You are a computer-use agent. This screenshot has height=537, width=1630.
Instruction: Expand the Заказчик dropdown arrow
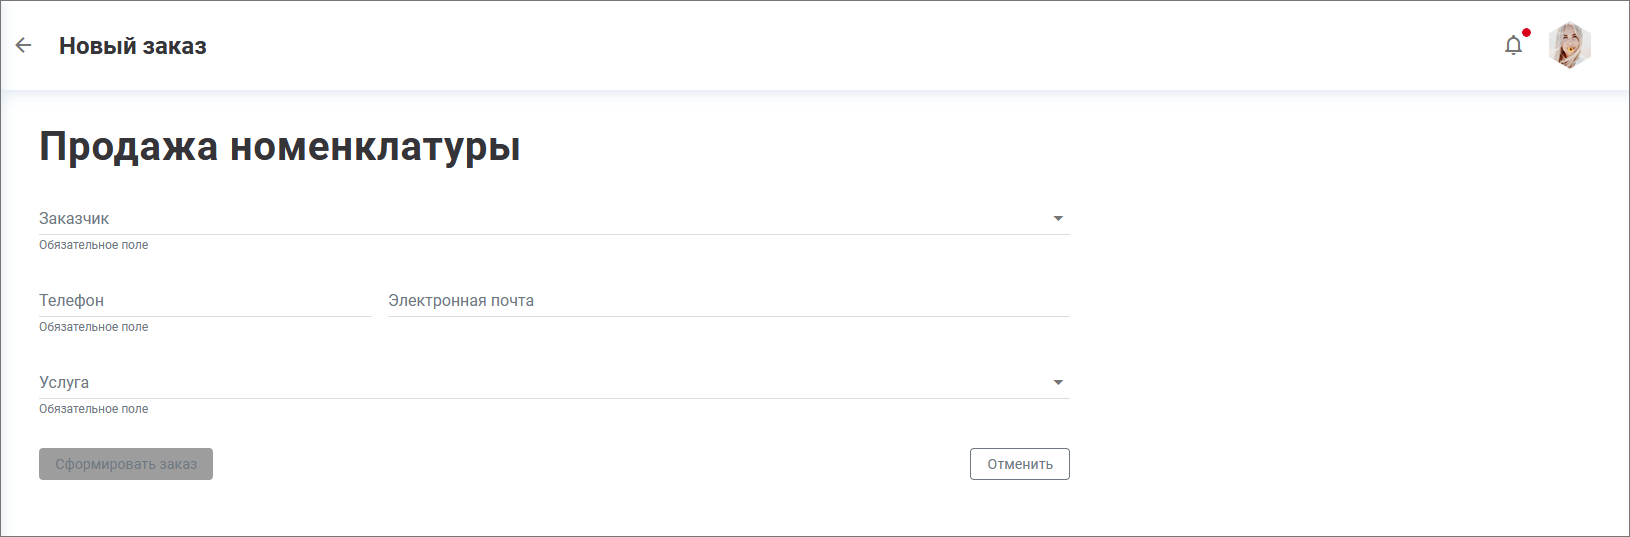[x=1058, y=218]
